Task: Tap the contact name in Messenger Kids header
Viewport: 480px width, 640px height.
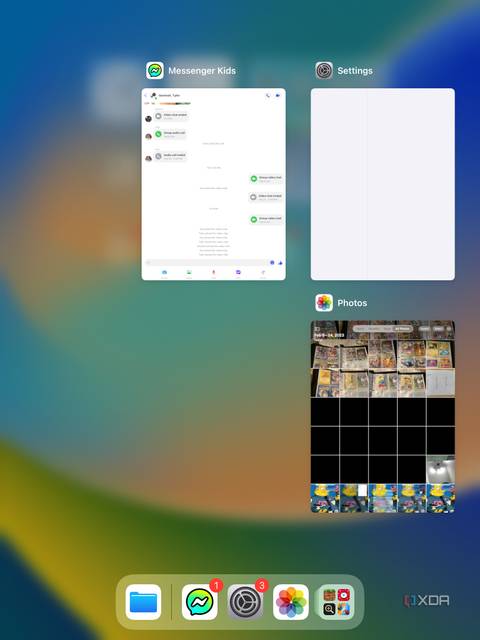Action: pyautogui.click(x=169, y=96)
